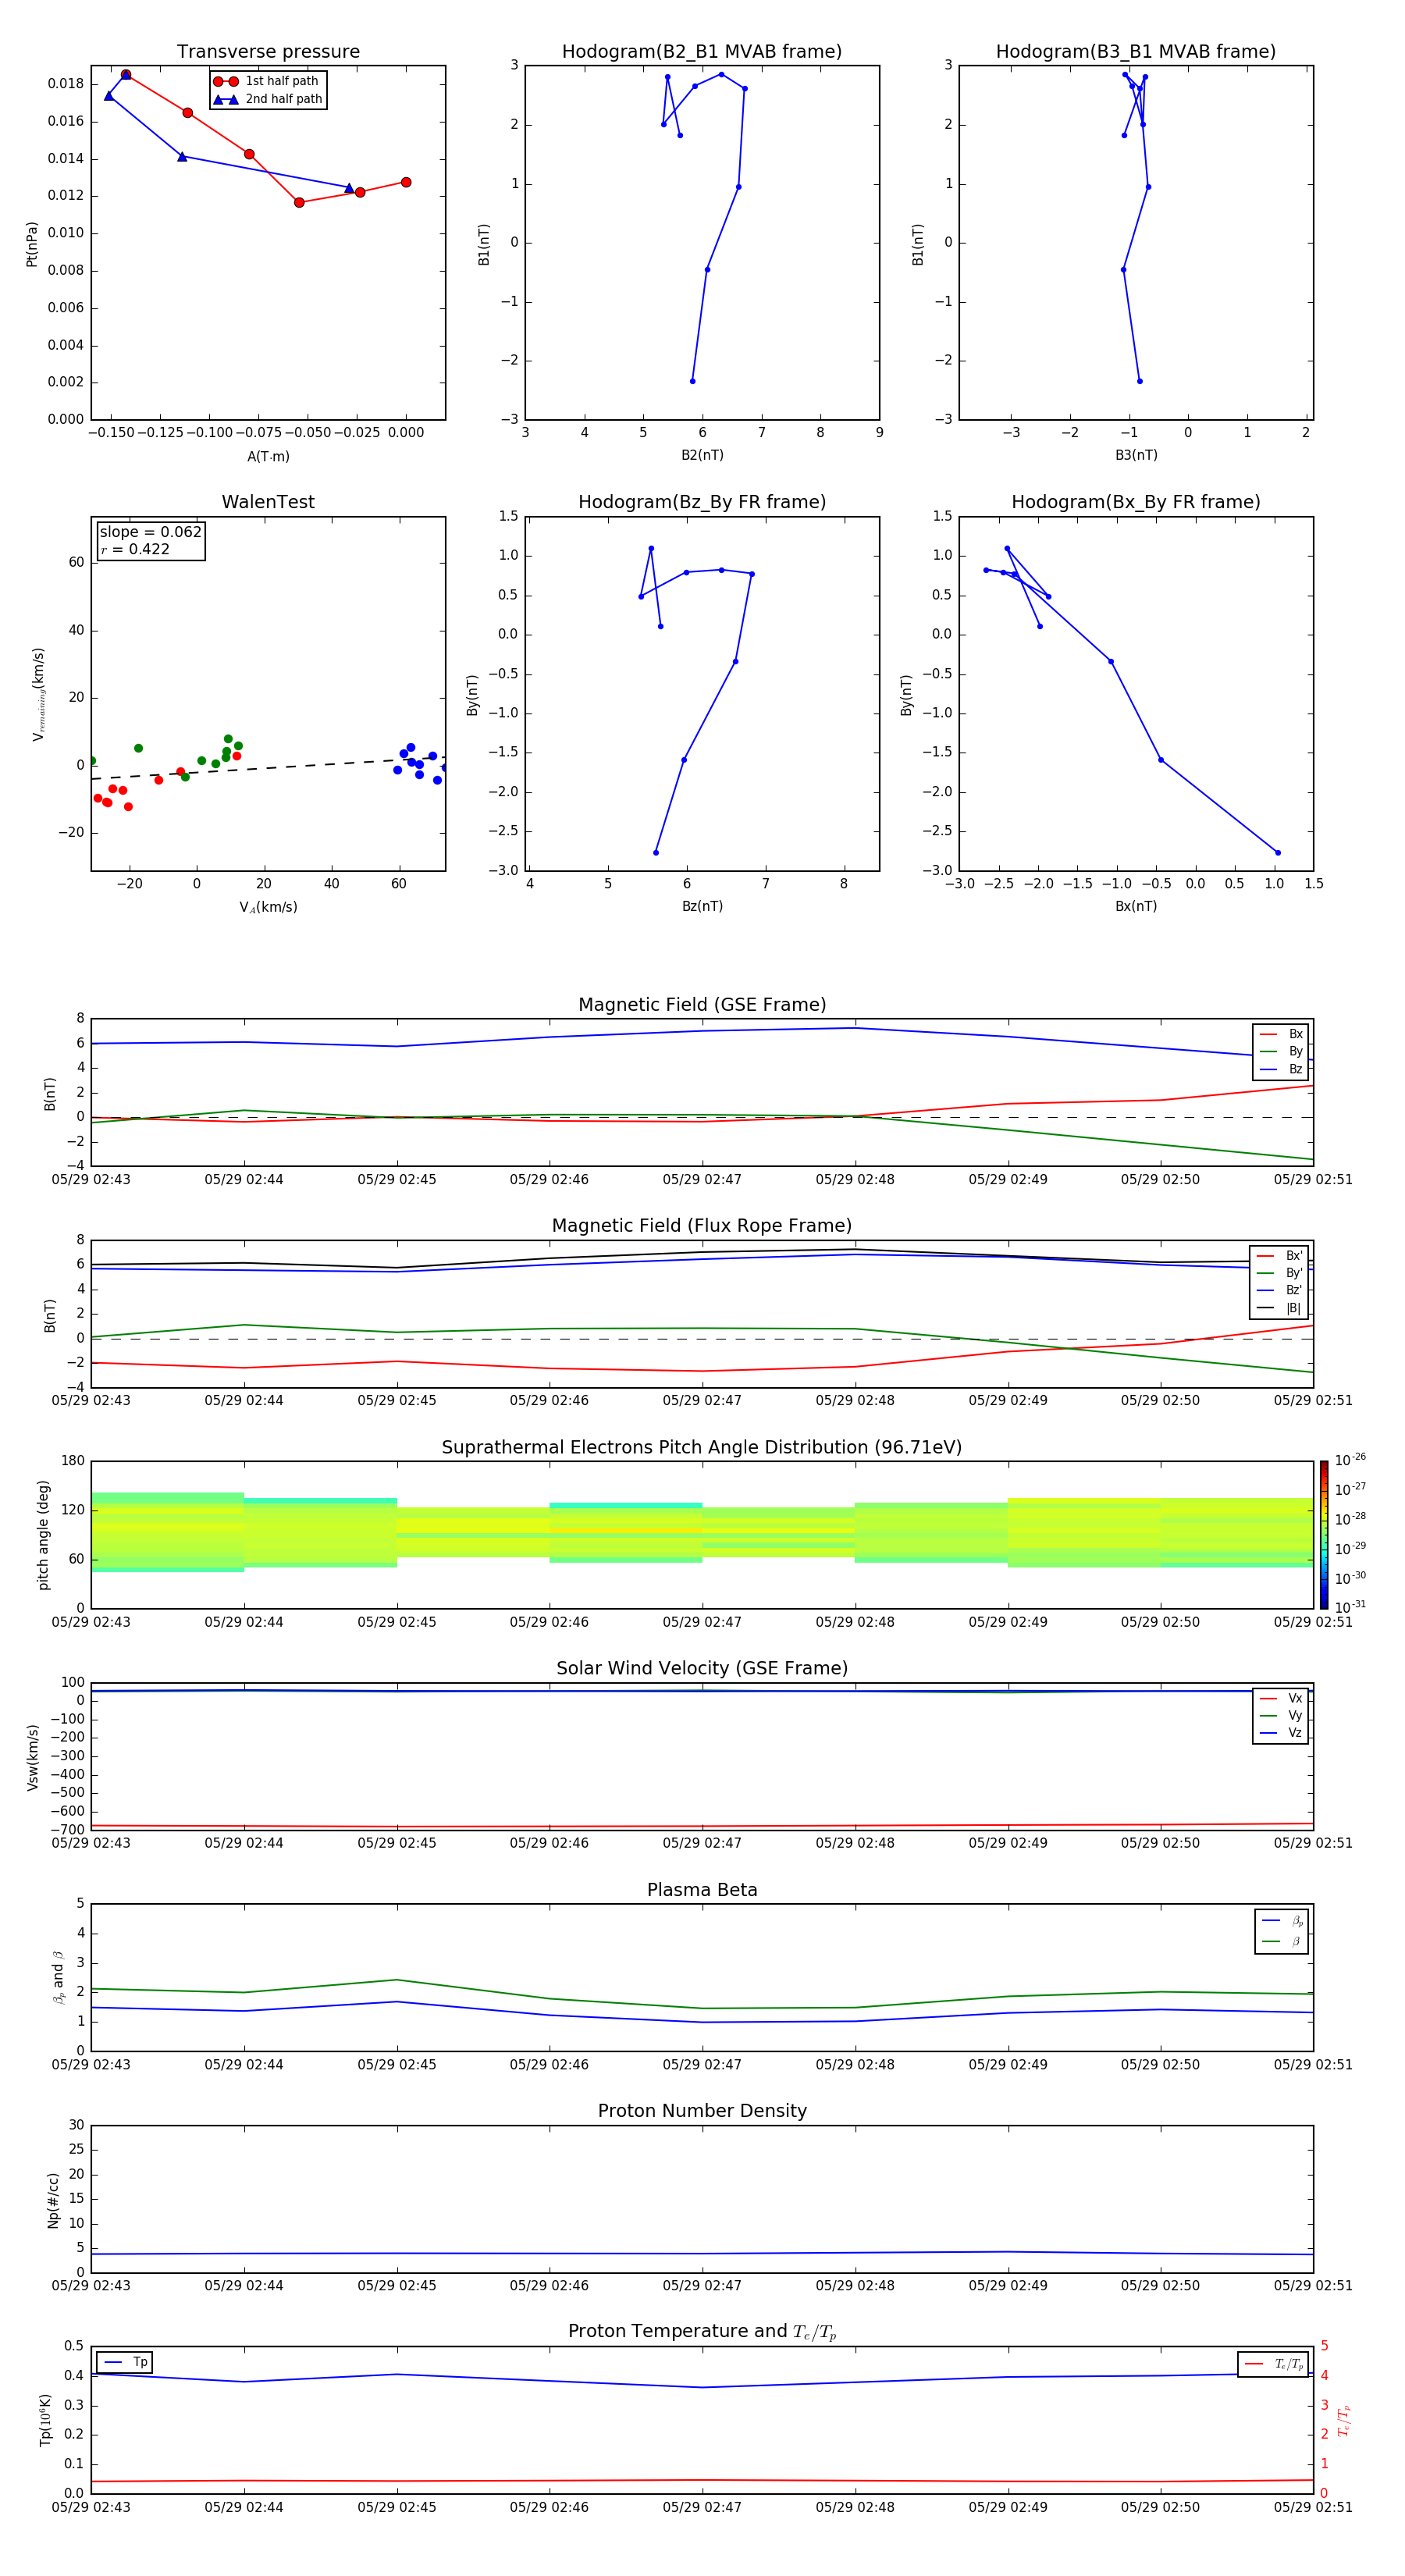Click the 'Hodogram(B2_B1 MVAB frame)' title

tap(702, 52)
